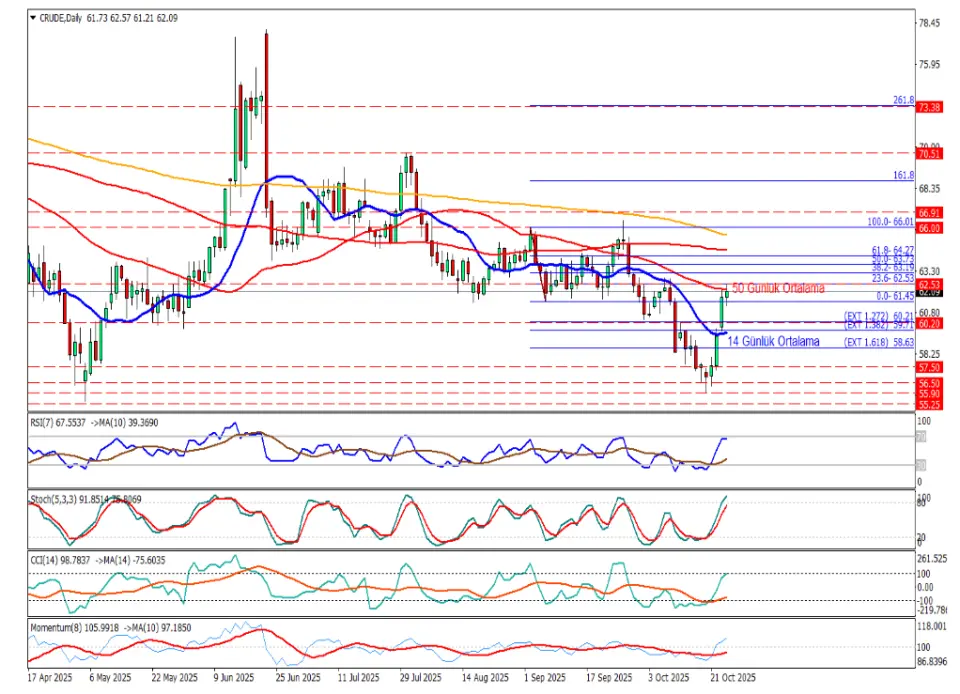The width and height of the screenshot is (960, 694).
Task: Click the red 66.91 price level tag
Action: (x=929, y=213)
